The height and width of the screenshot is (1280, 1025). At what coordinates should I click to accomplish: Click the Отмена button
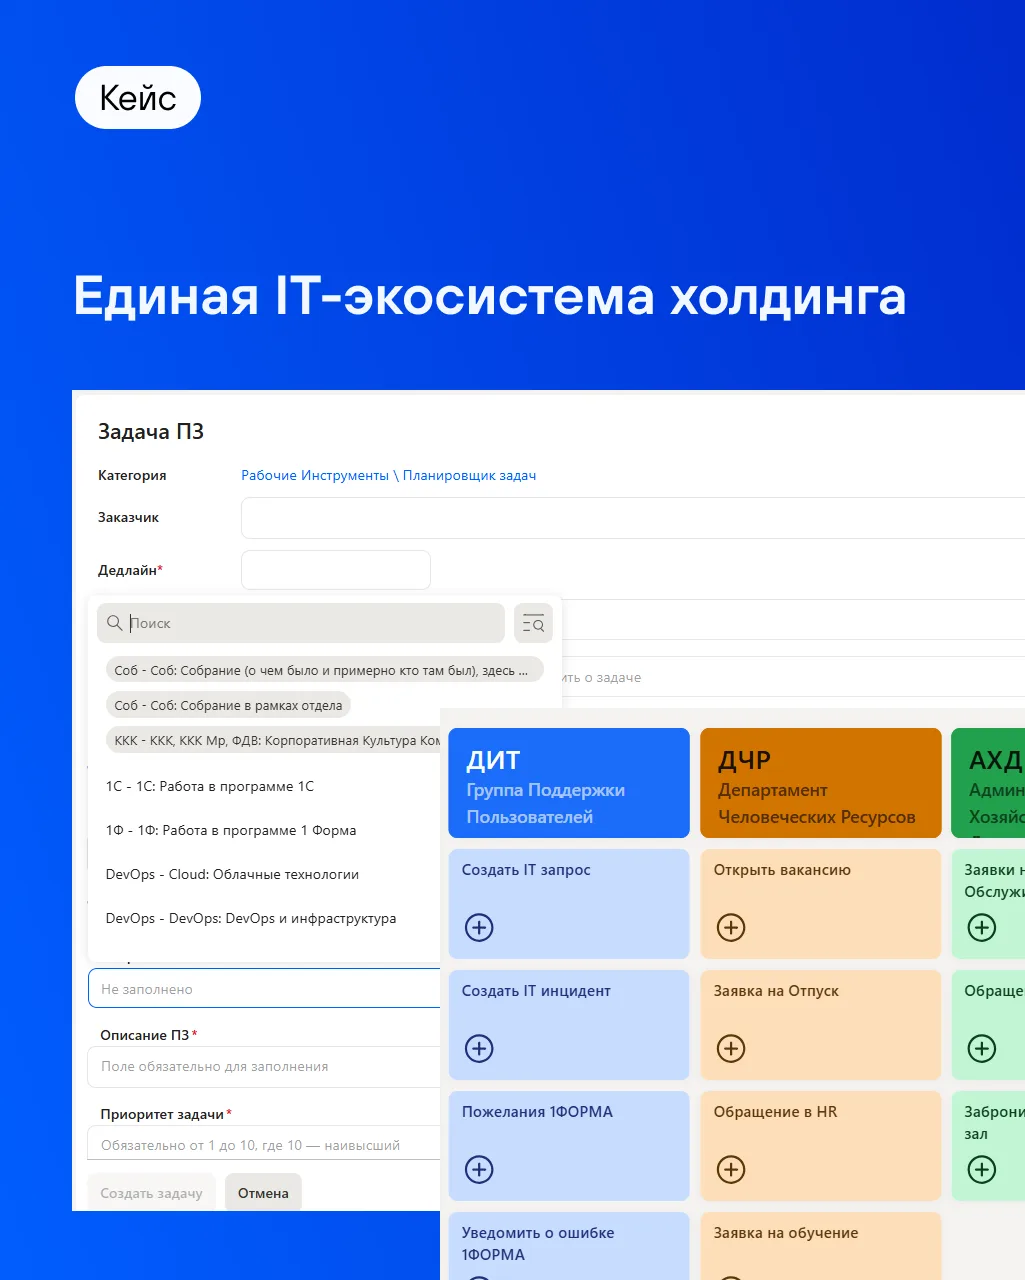tap(263, 1193)
